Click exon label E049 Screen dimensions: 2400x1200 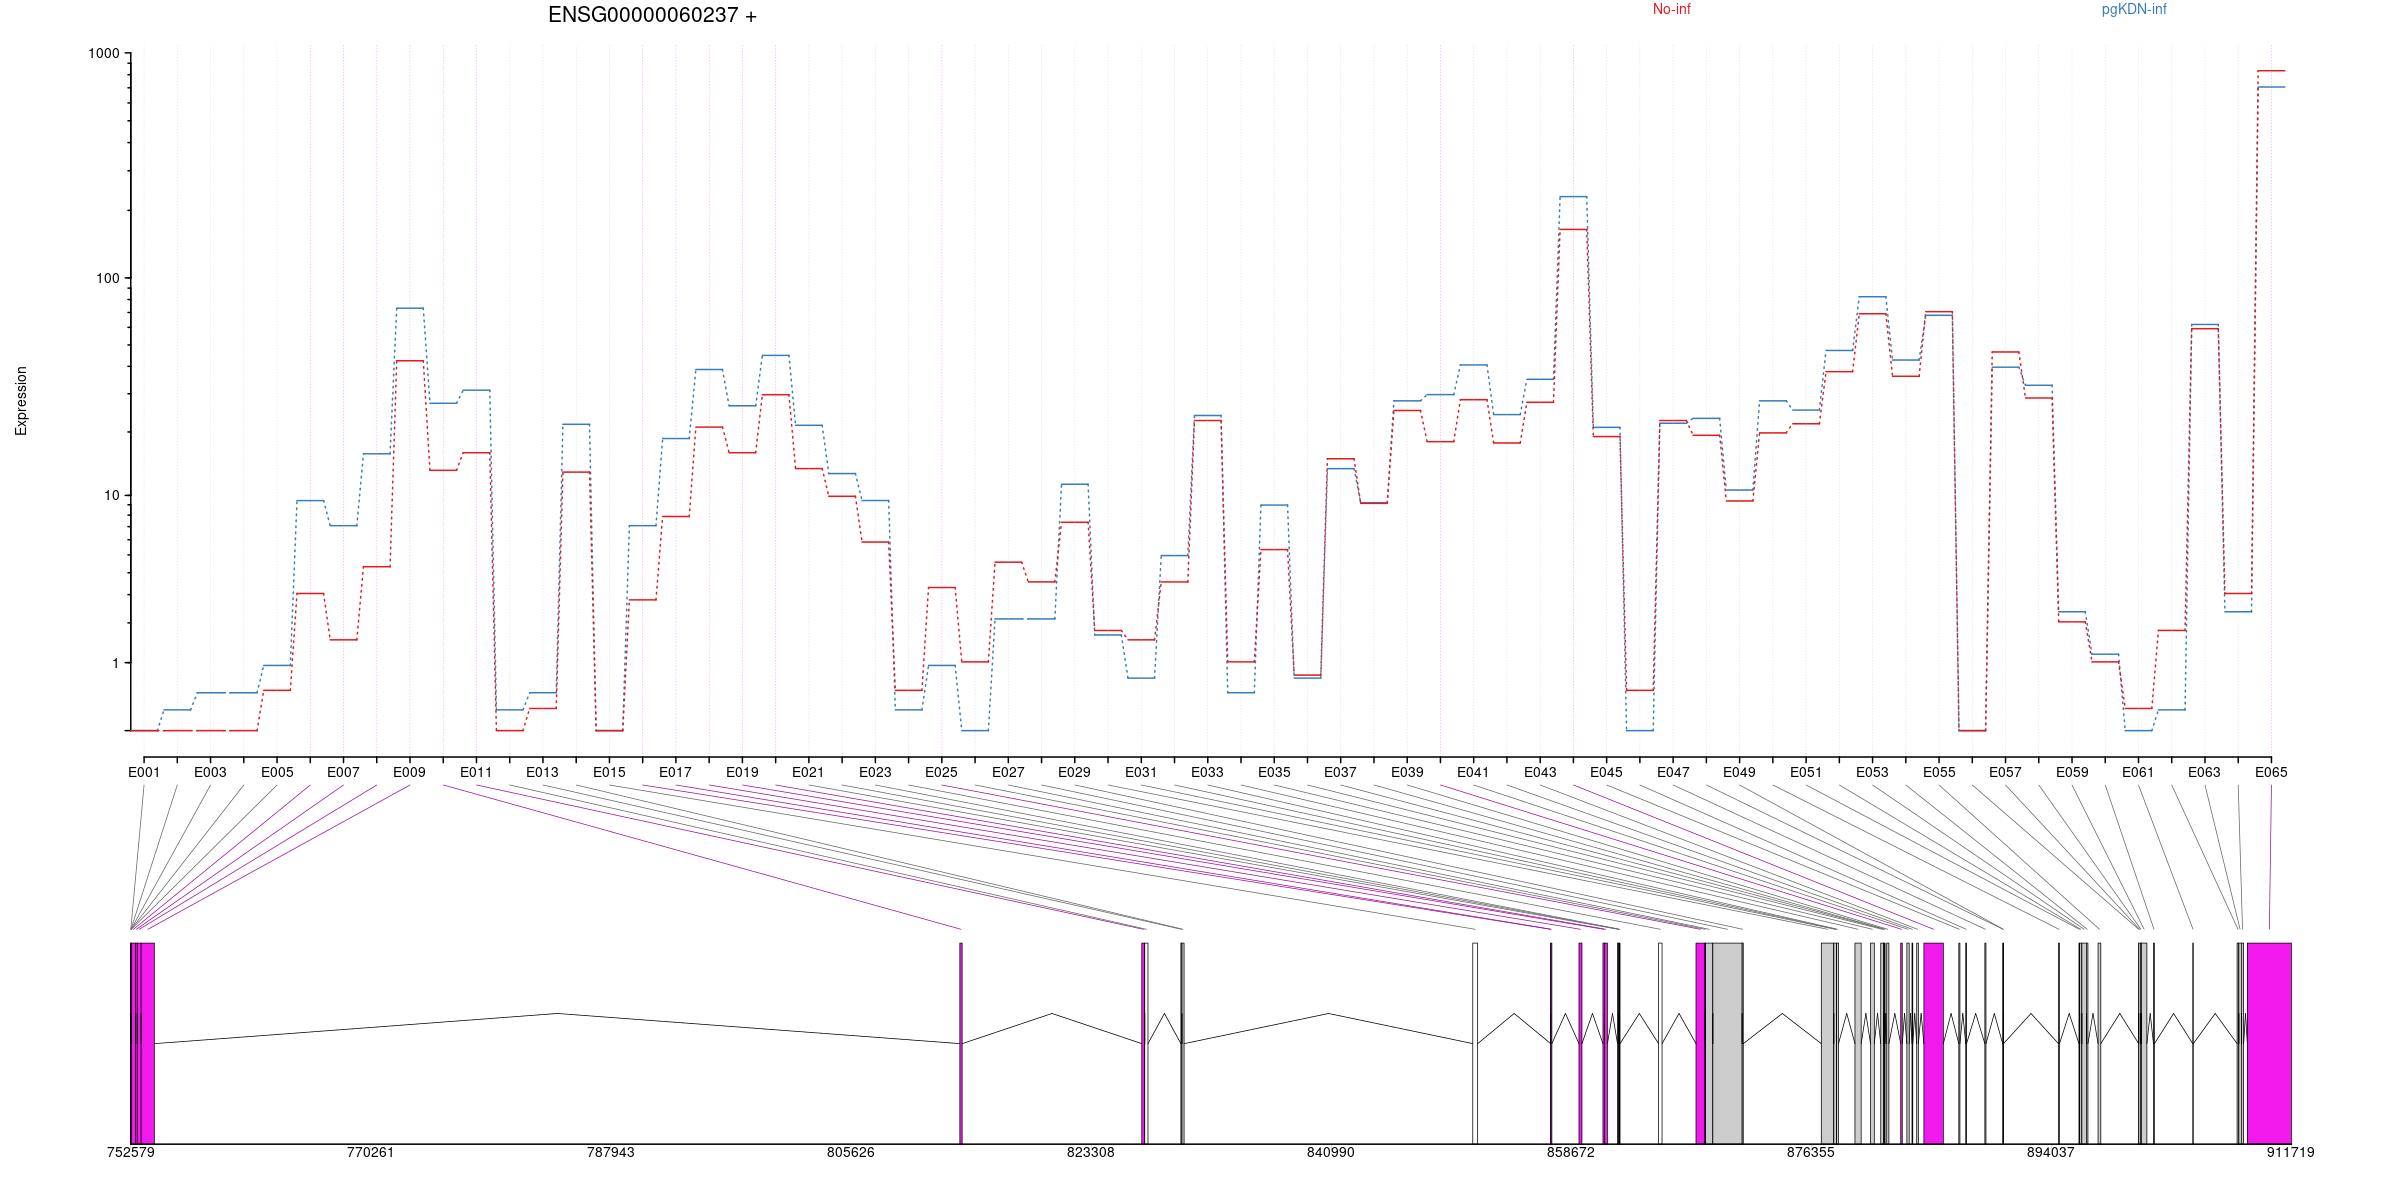tap(1739, 772)
